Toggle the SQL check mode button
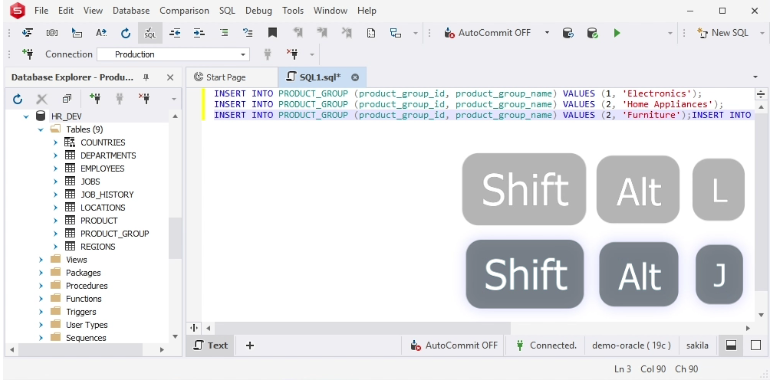770x381 pixels. (150, 33)
